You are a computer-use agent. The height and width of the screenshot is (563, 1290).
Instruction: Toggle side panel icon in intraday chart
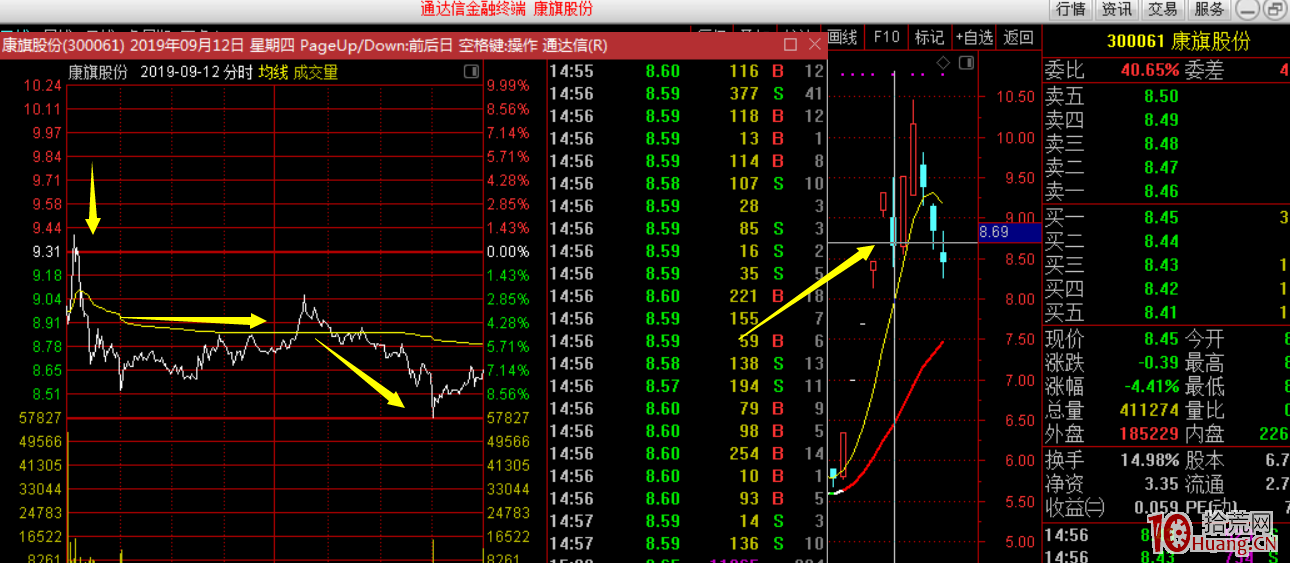pos(471,73)
